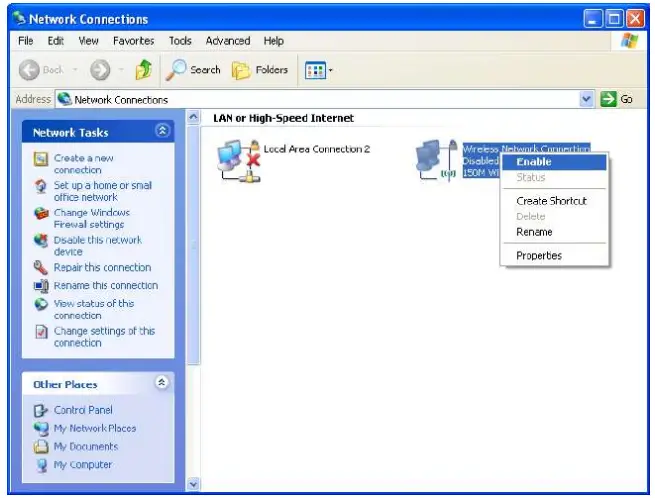655x498 pixels.
Task: Choose Properties in the context menu
Action: (x=554, y=256)
